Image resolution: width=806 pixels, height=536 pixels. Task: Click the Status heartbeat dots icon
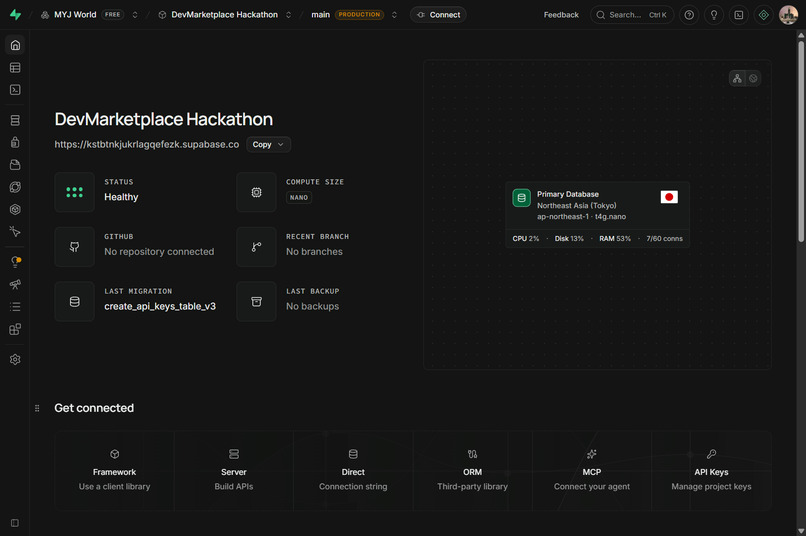click(75, 192)
